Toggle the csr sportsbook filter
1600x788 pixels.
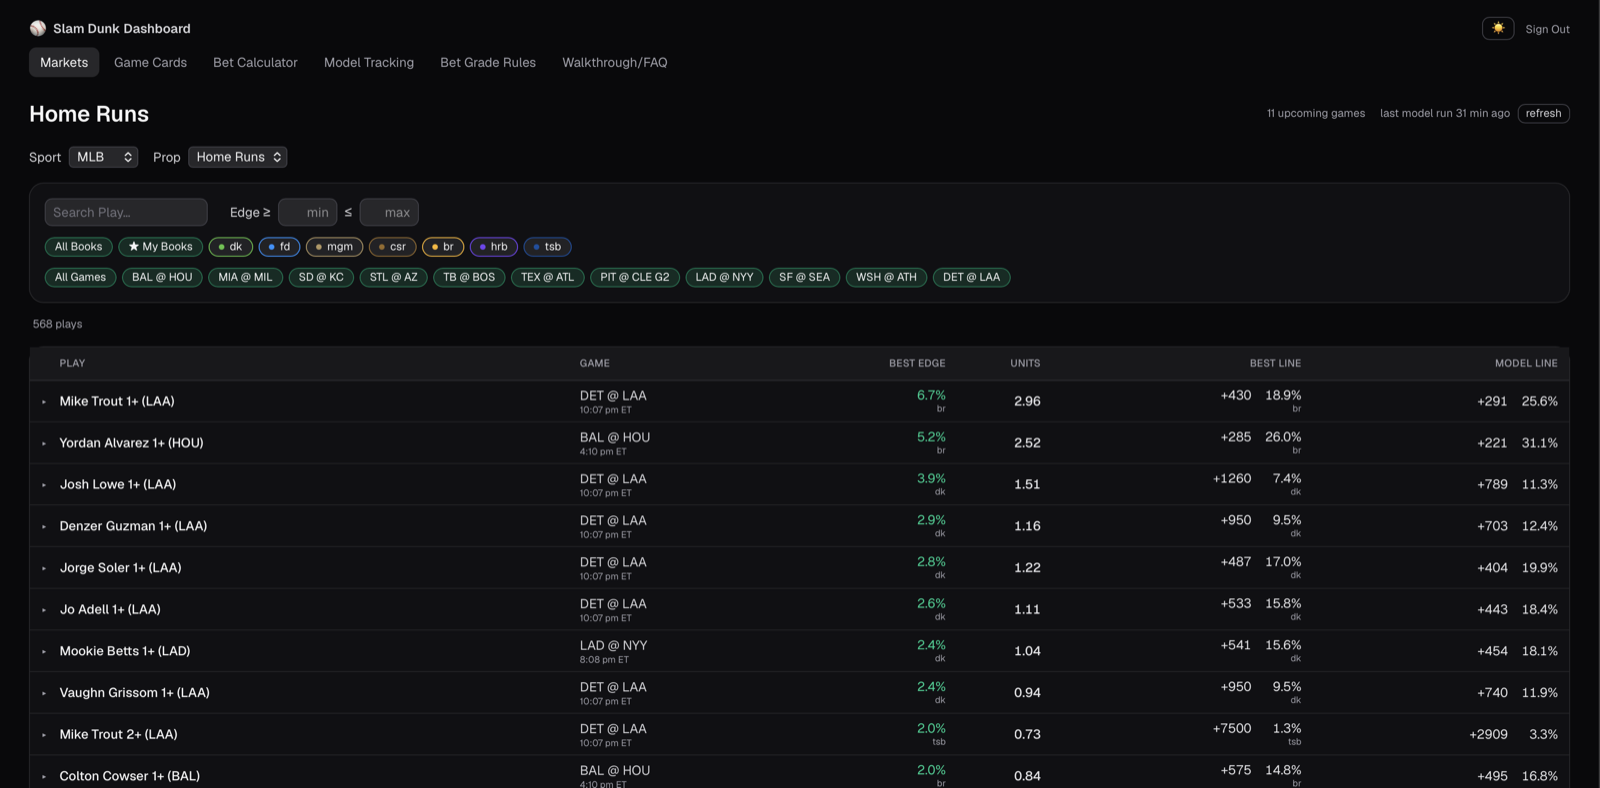pos(392,247)
